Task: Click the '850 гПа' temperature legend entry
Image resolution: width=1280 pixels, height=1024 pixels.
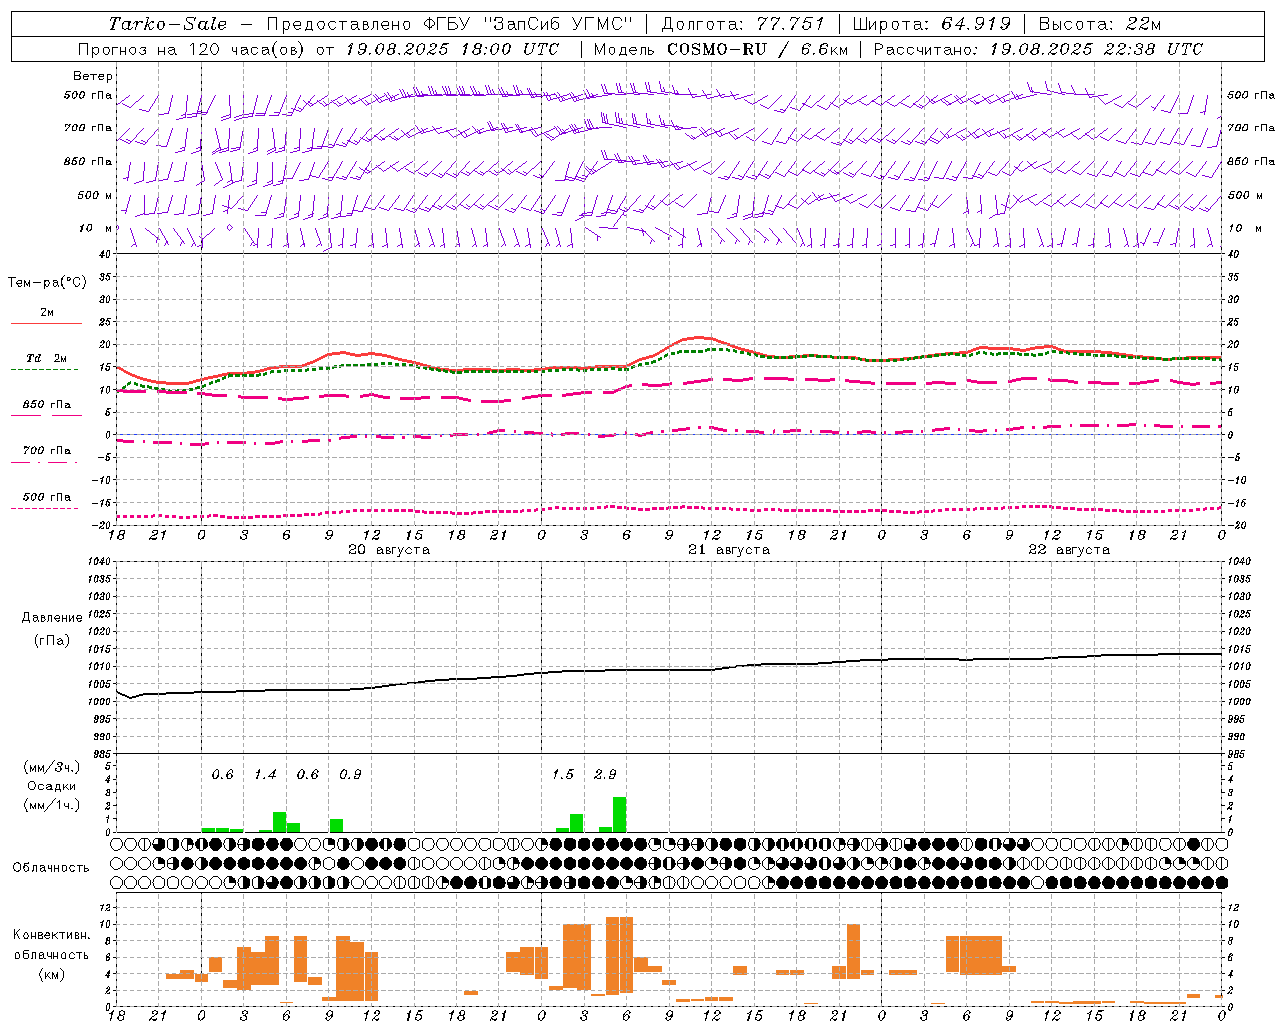Action: [x=46, y=409]
